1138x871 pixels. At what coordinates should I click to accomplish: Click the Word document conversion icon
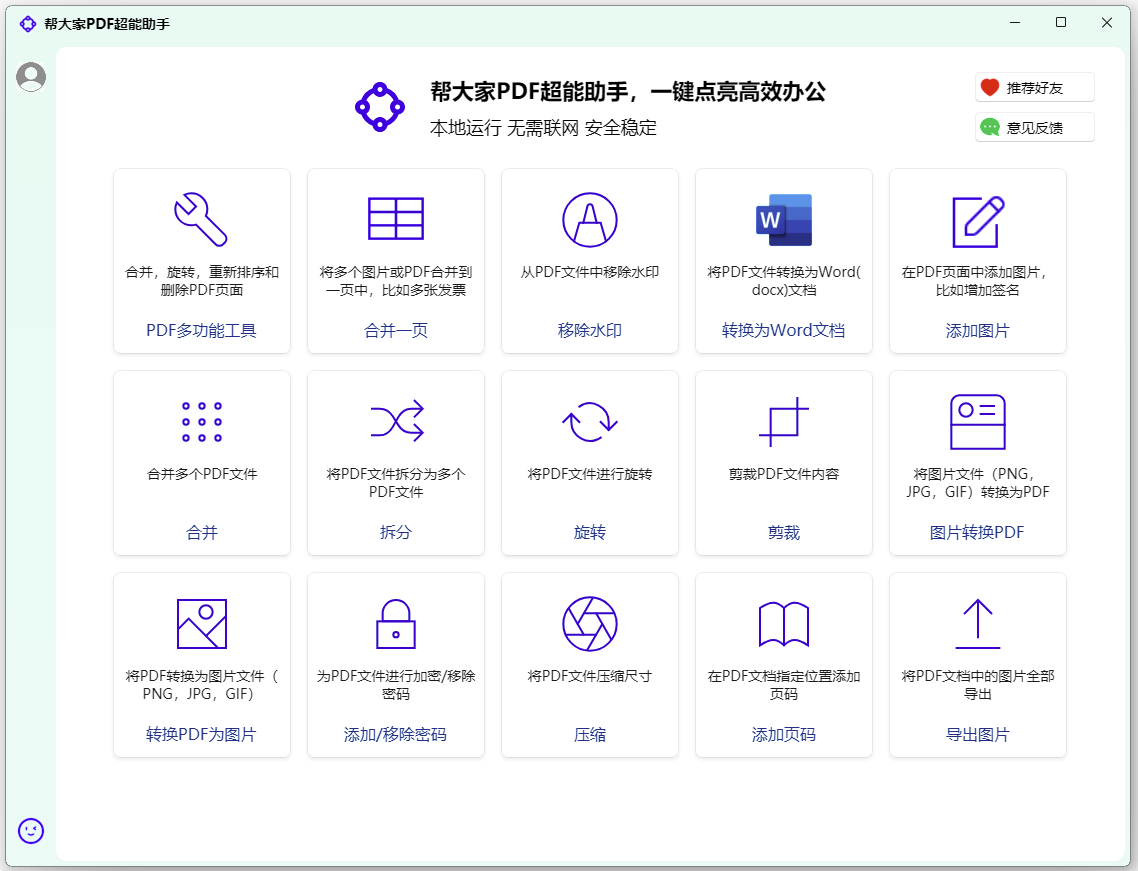783,219
